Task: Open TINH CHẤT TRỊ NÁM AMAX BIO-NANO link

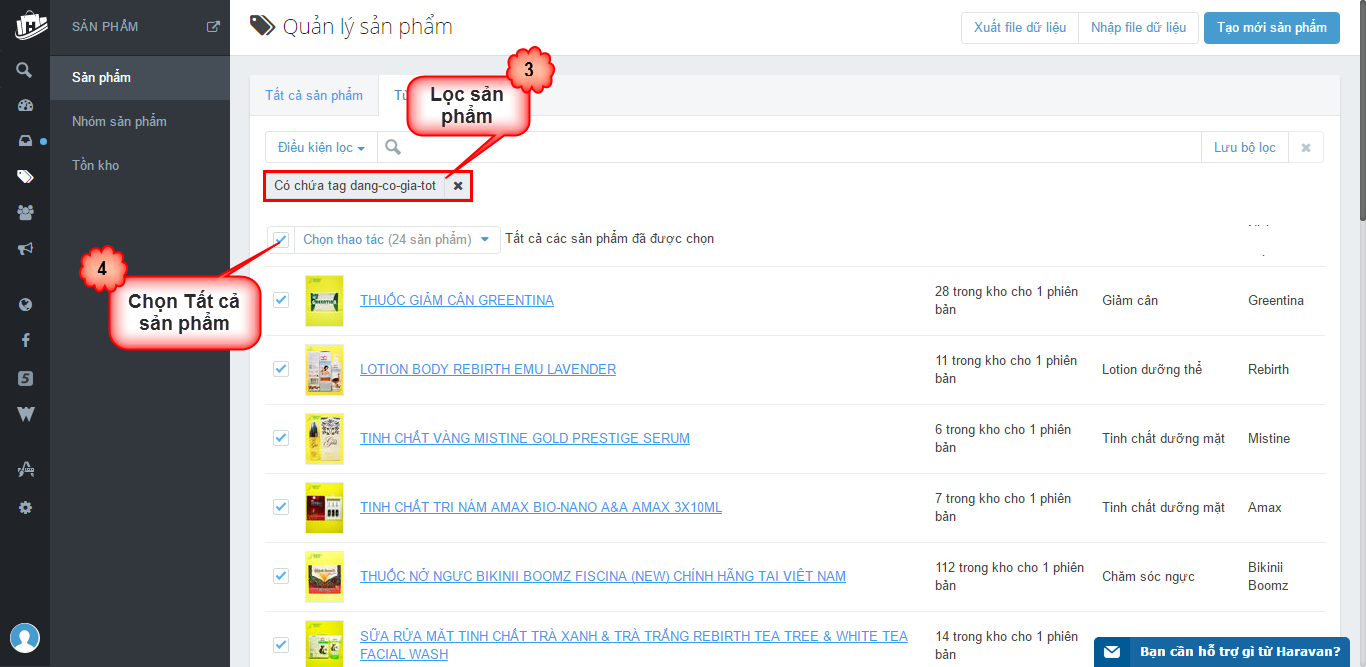Action: 541,507
